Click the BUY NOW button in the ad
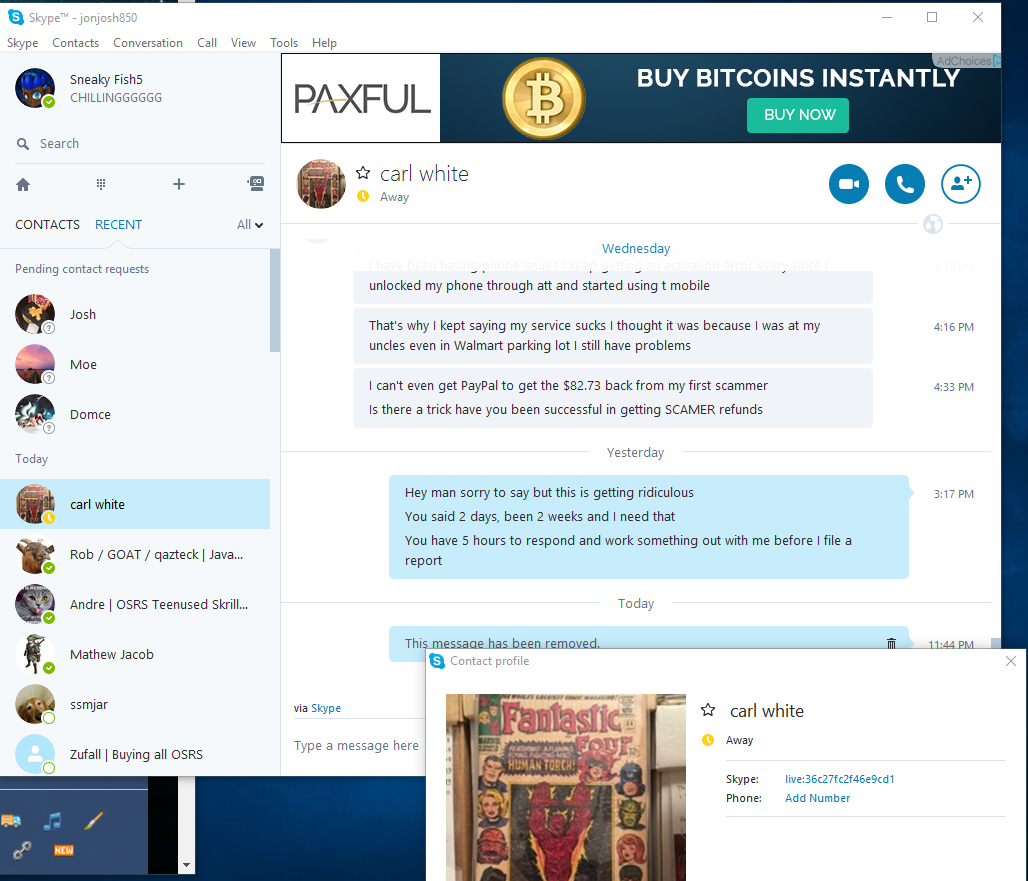Viewport: 1028px width, 881px height. 798,115
